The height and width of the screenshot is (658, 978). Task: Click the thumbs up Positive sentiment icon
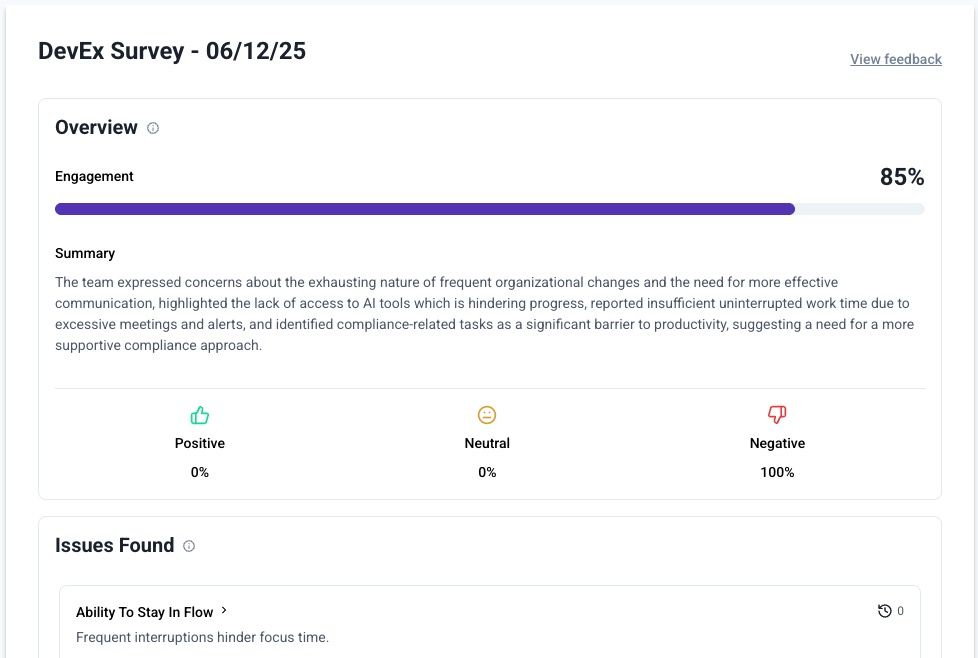(x=199, y=414)
